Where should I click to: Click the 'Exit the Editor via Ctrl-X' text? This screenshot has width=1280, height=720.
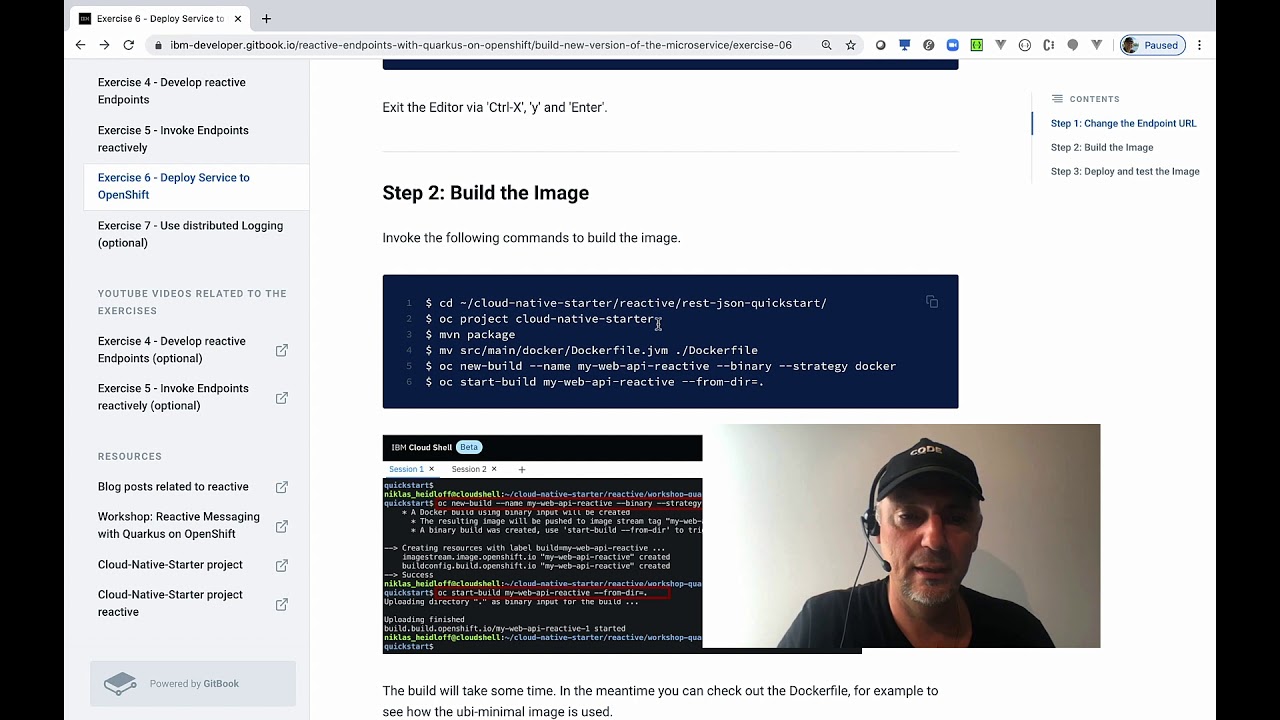click(x=495, y=108)
